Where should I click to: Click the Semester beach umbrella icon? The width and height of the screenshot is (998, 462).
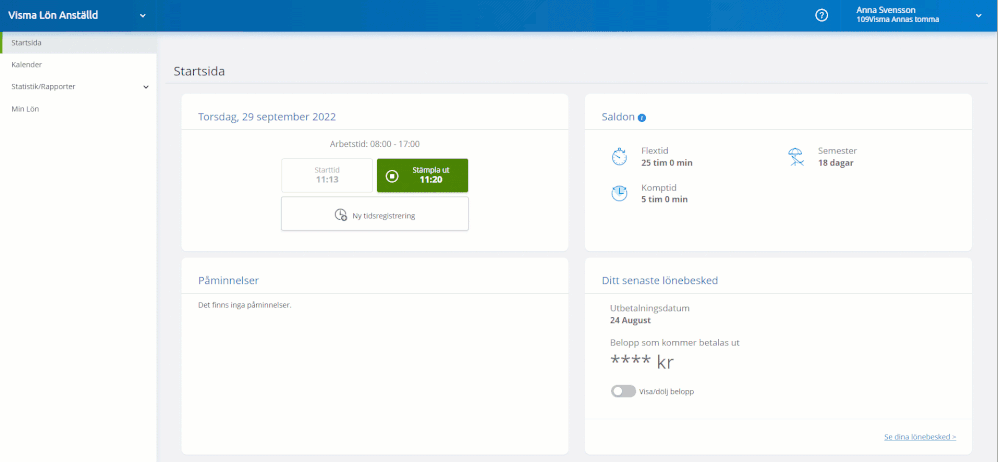[x=796, y=157]
